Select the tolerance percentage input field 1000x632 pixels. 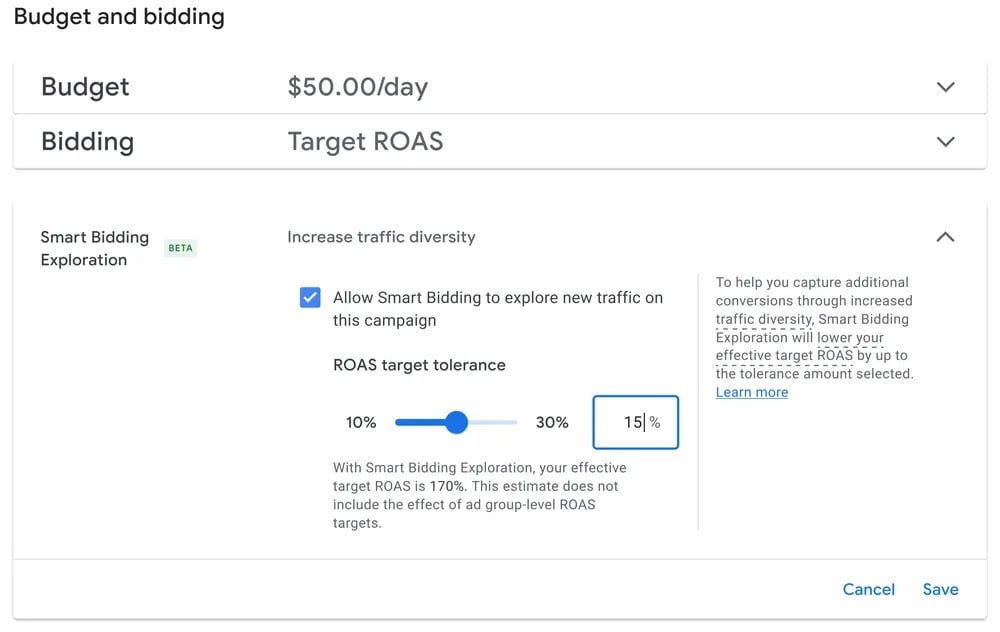click(x=636, y=422)
